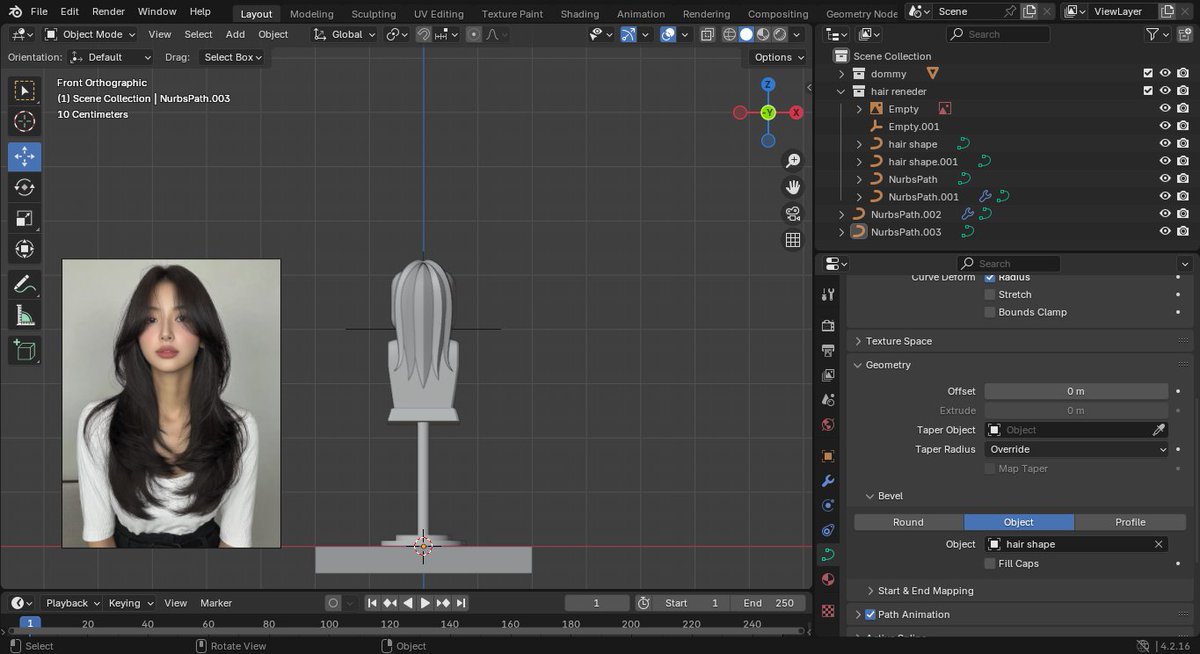The height and width of the screenshot is (654, 1200).
Task: Open the Object Mode dropdown
Action: (89, 34)
